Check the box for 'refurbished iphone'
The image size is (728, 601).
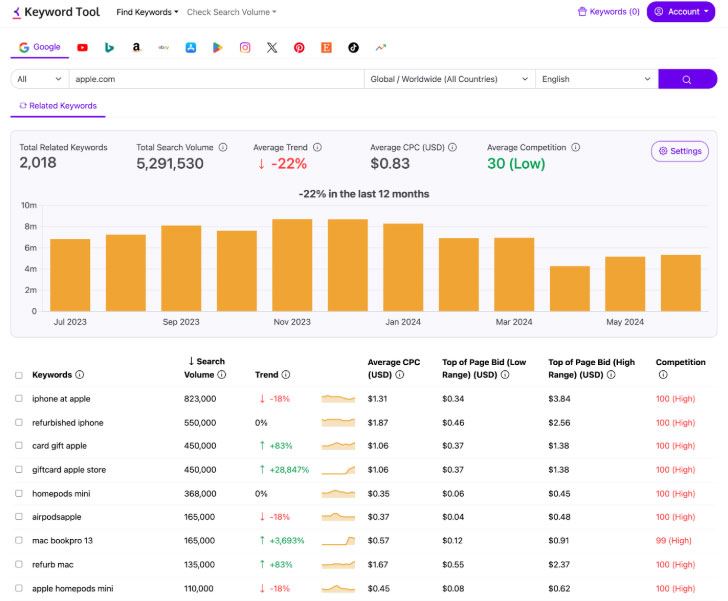coord(19,422)
